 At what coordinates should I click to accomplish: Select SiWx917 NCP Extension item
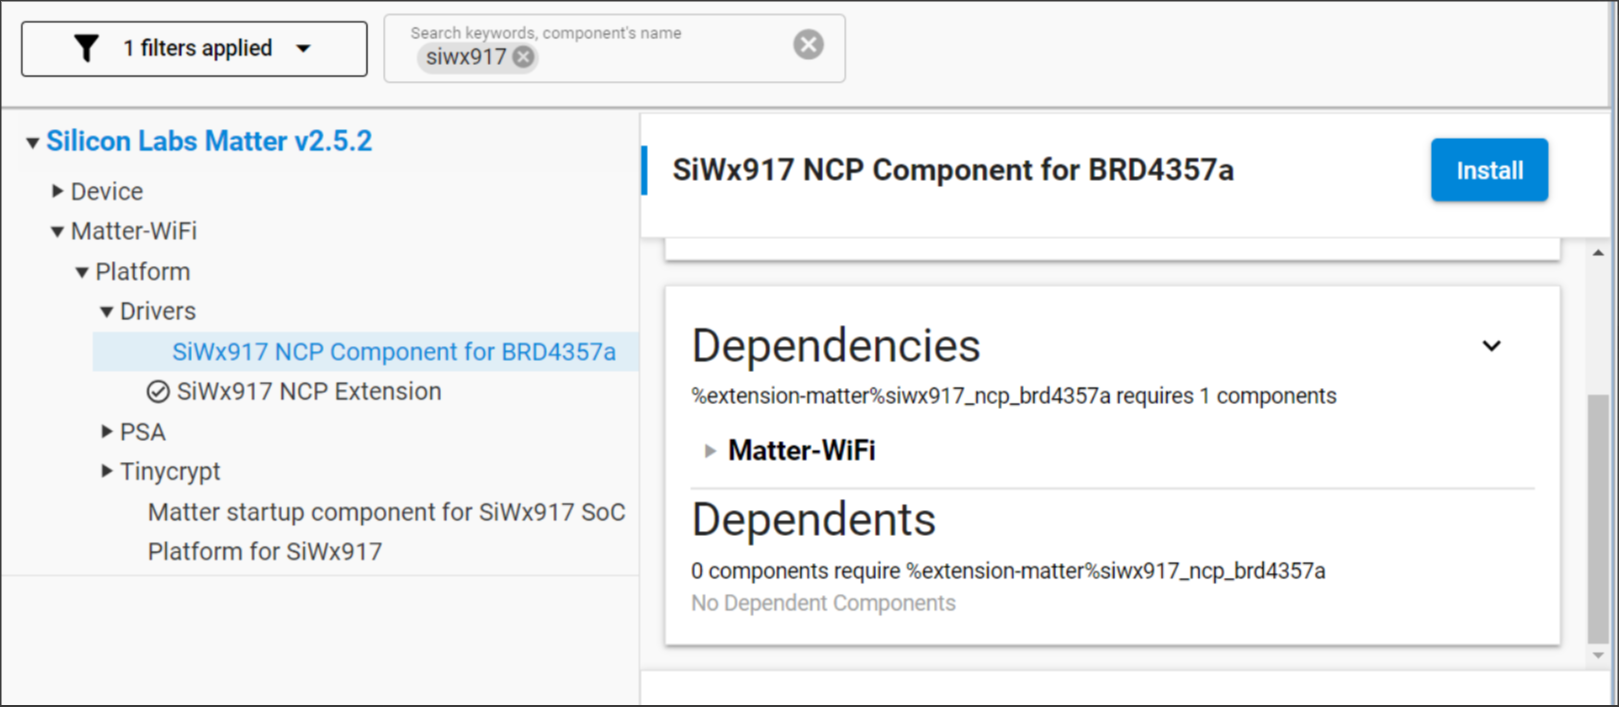click(x=308, y=392)
